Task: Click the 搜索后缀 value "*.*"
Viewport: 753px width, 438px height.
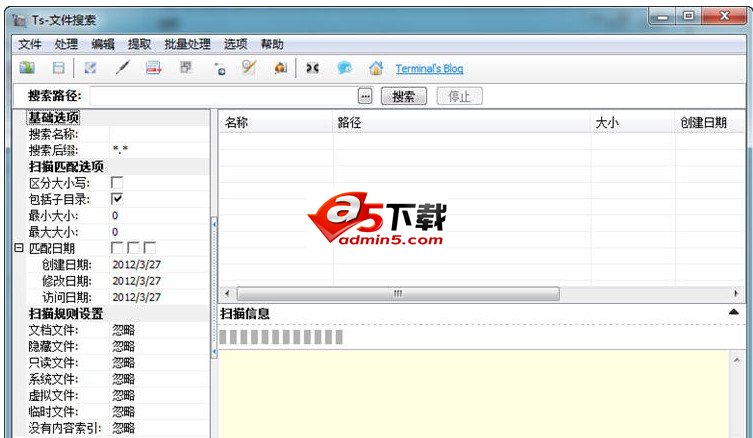Action: [x=120, y=150]
